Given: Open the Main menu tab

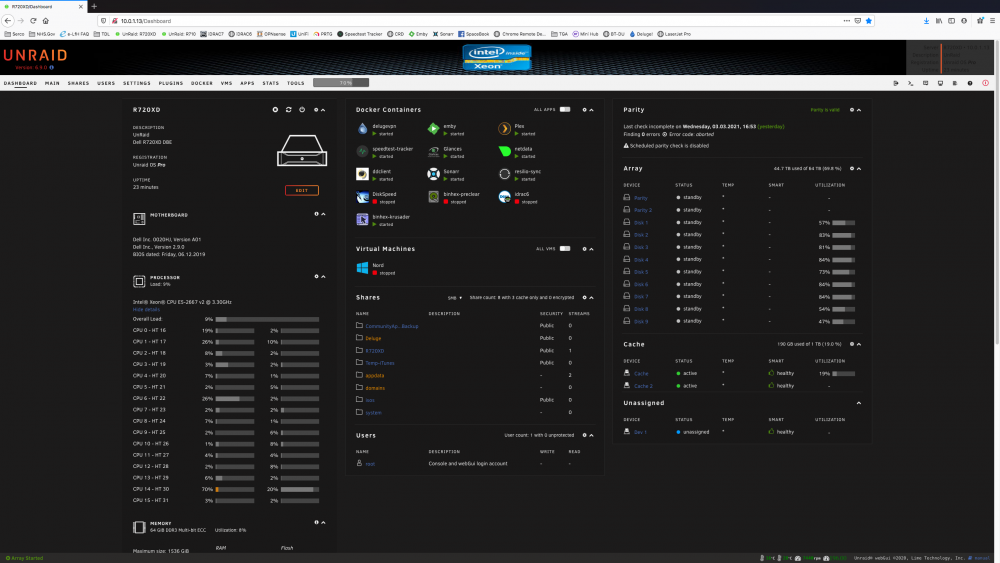Looking at the screenshot, I should click(52, 83).
